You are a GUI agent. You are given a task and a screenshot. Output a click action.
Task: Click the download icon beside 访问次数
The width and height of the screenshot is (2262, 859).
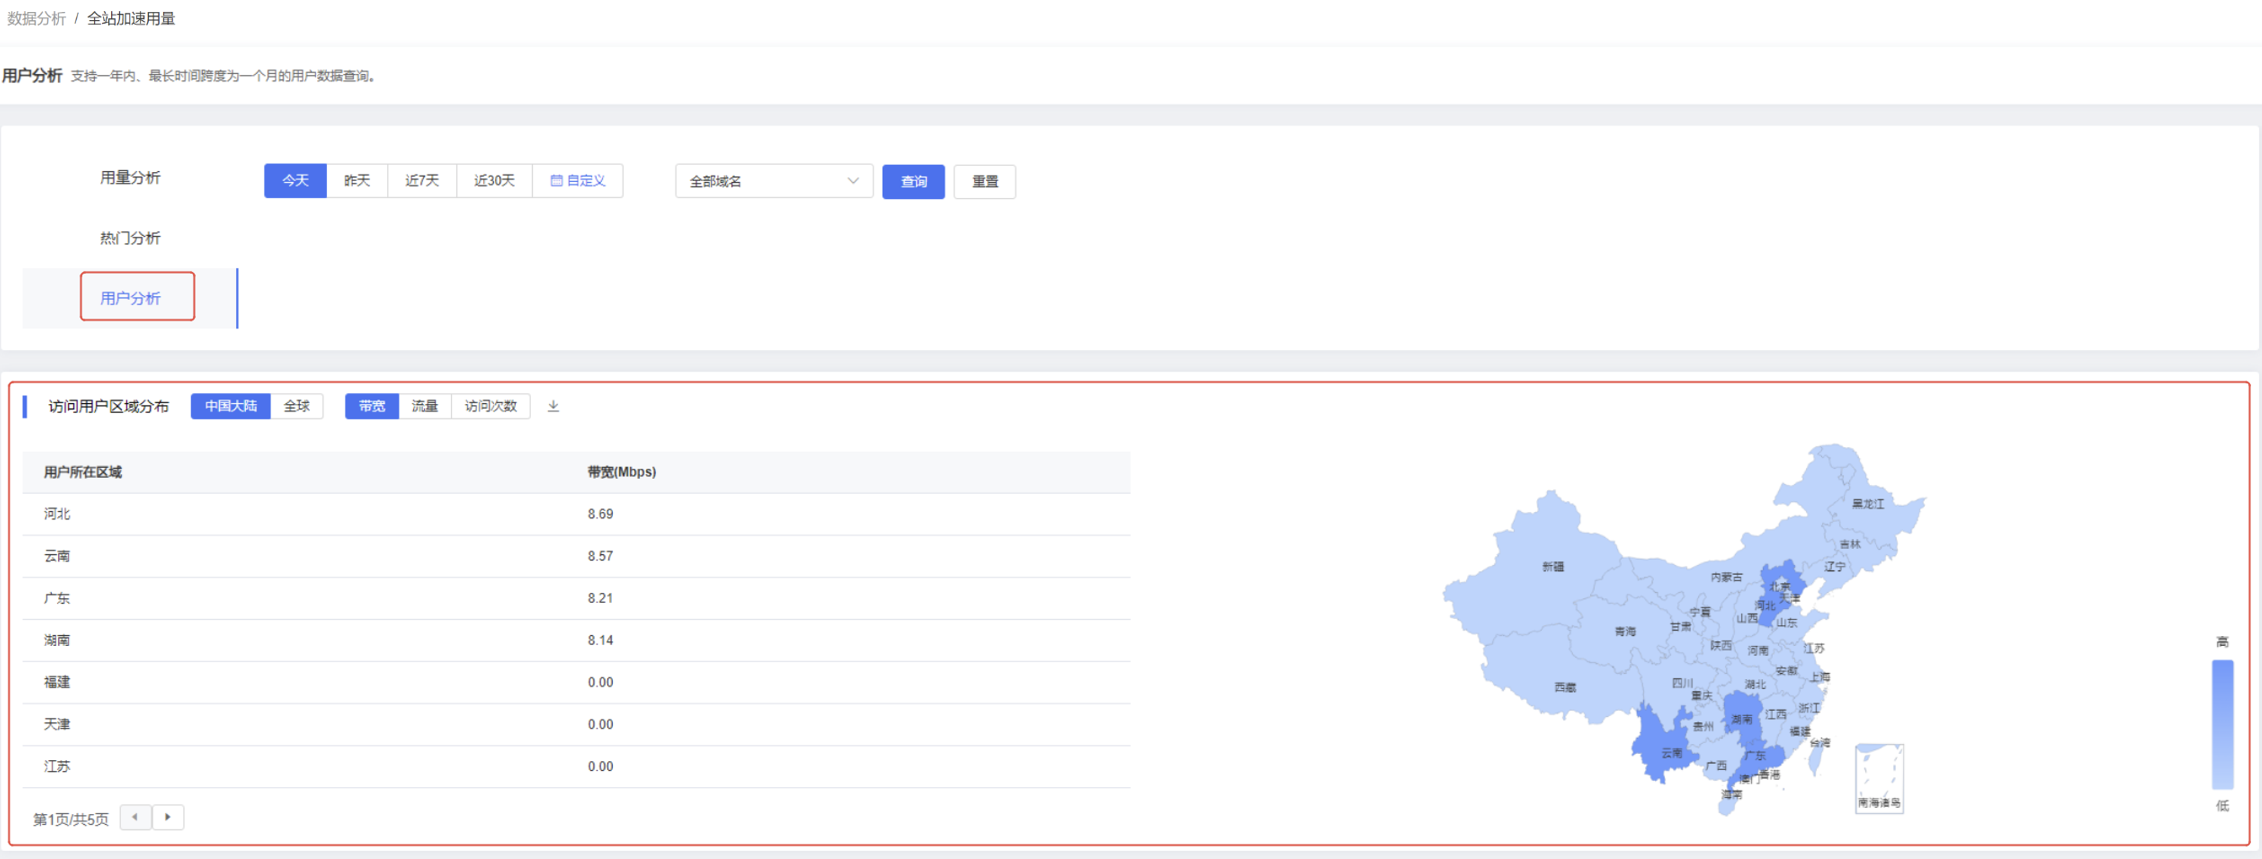pos(553,406)
